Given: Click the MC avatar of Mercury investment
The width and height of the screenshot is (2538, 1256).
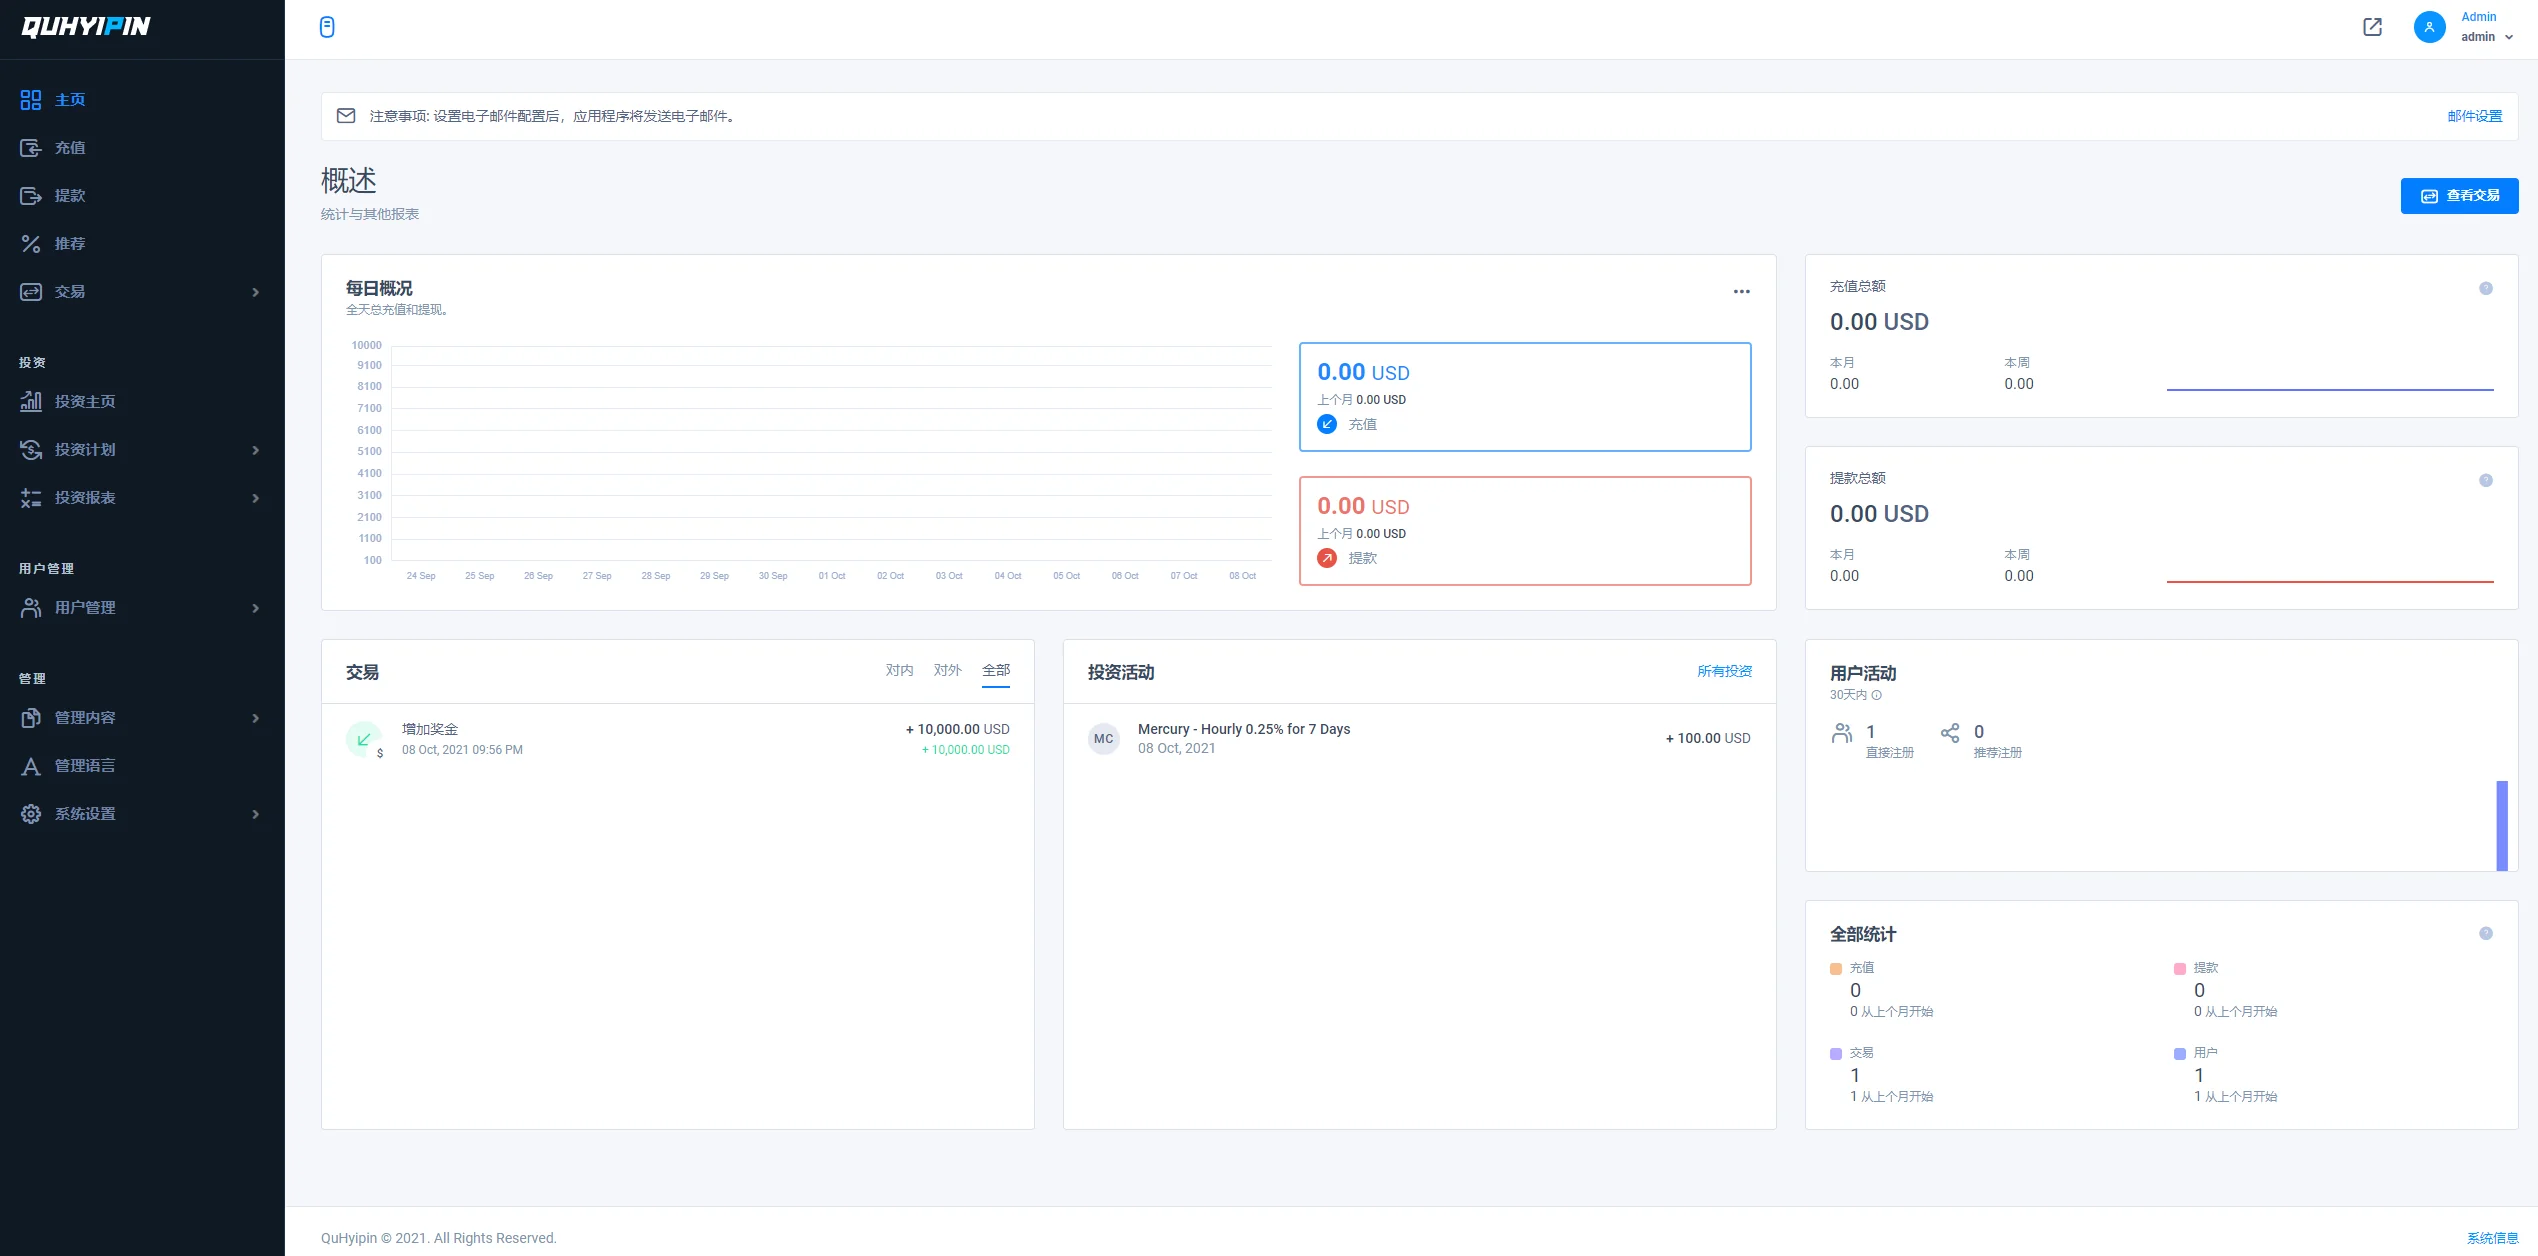Looking at the screenshot, I should [x=1103, y=738].
